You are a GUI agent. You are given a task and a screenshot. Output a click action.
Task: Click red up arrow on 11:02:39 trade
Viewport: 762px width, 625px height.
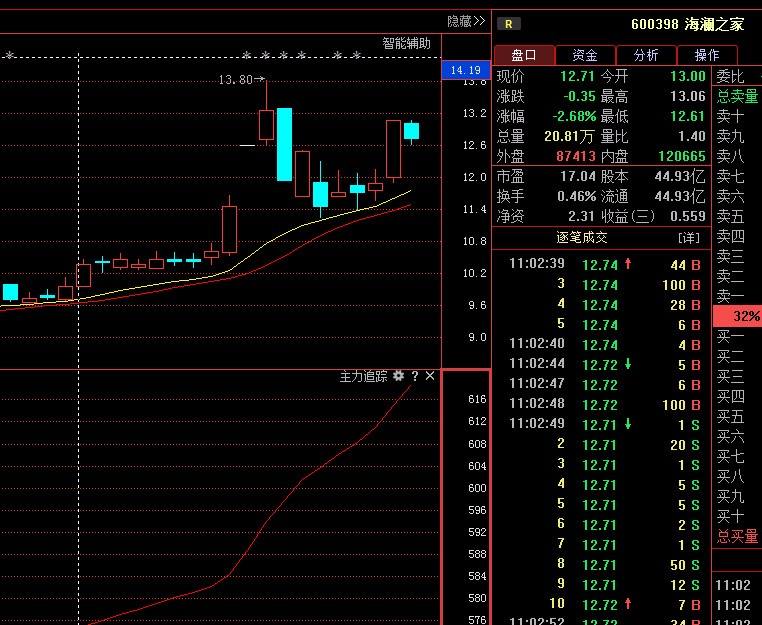click(x=628, y=264)
